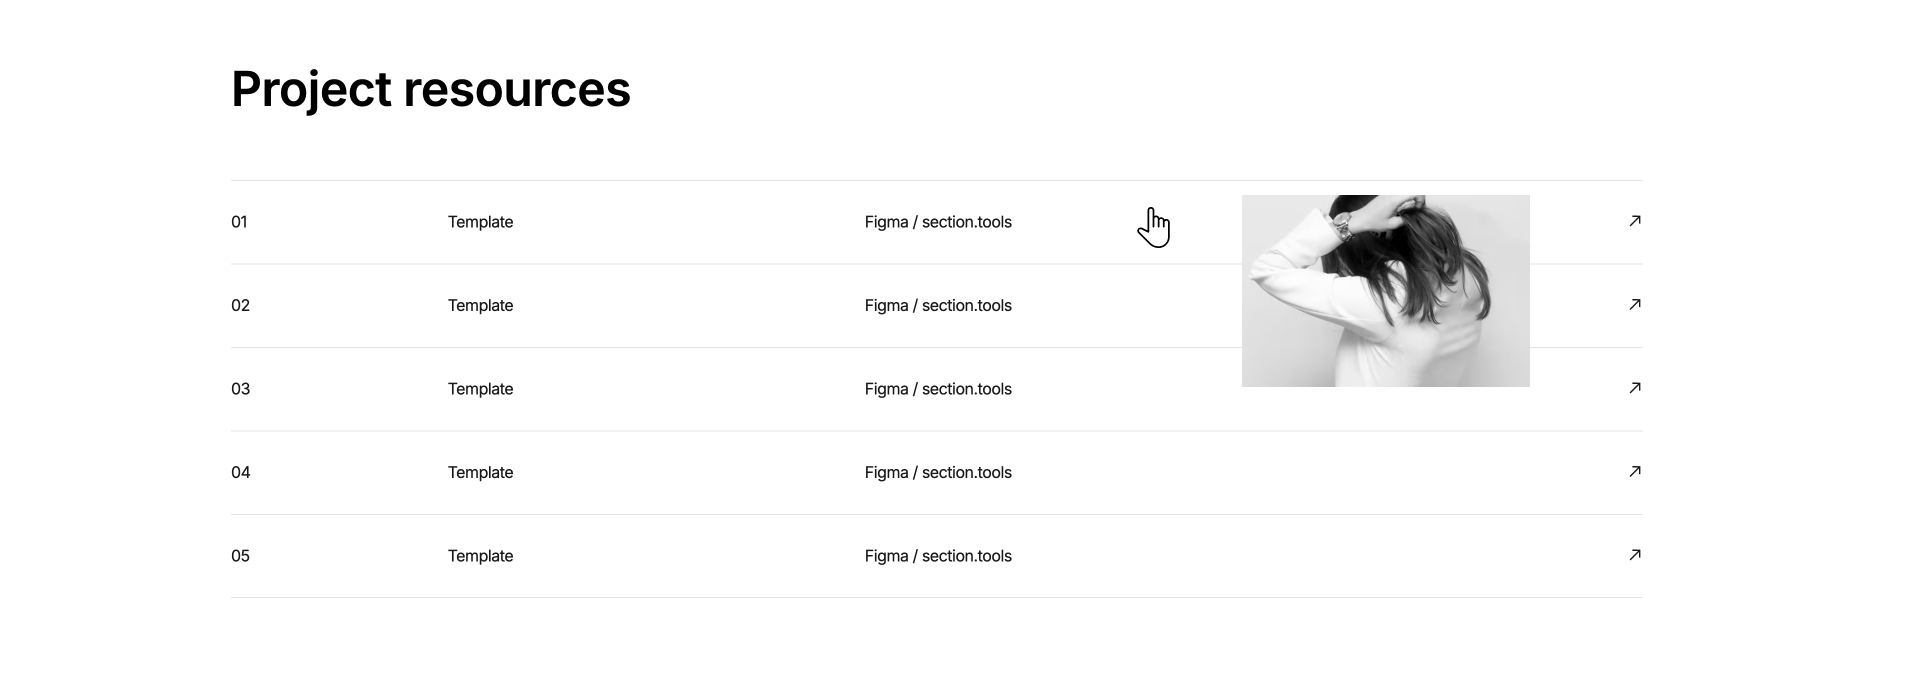This screenshot has height=681, width=1920.
Task: Click the arrow icon on row 04
Action: pos(1634,471)
